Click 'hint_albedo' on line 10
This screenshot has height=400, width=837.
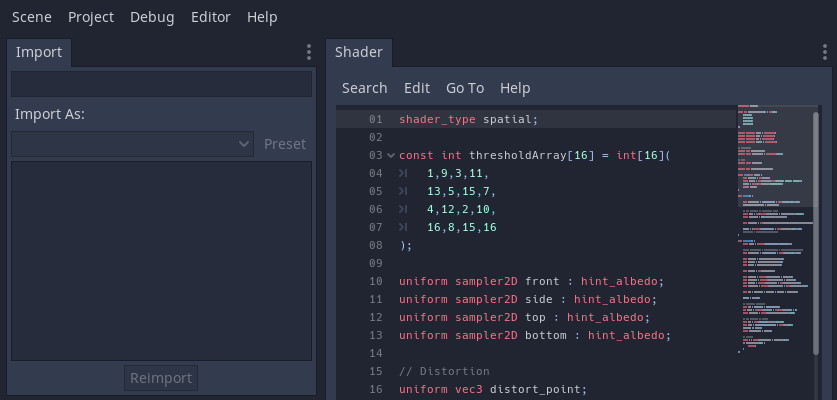[x=619, y=281]
